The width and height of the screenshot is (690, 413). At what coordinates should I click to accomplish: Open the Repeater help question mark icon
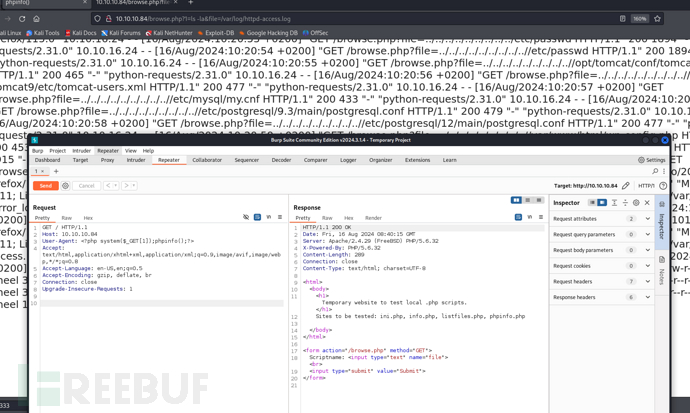point(663,186)
